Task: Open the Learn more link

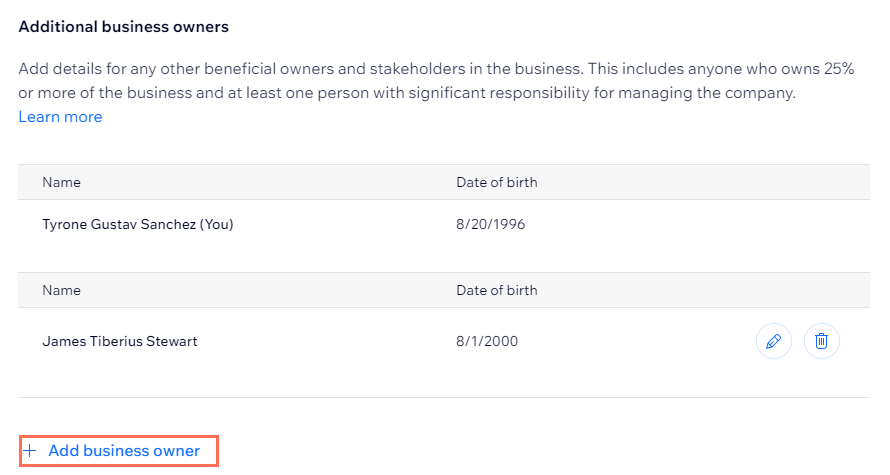Action: coord(60,117)
